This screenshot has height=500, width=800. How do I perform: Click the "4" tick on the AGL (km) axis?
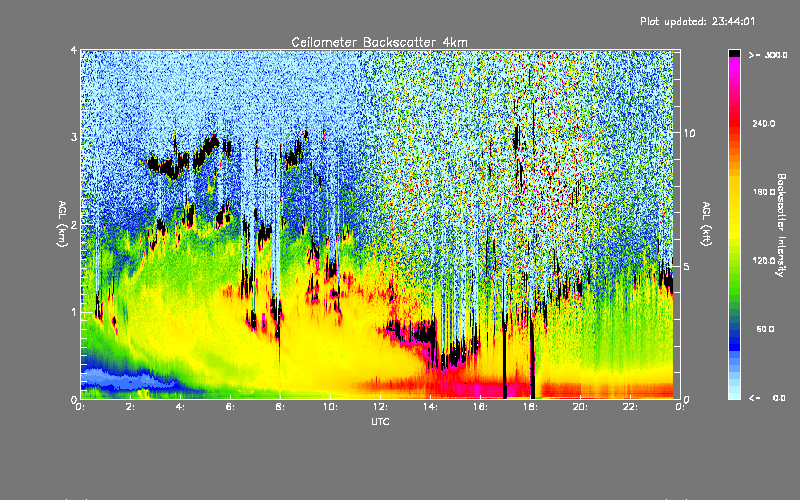point(74,50)
